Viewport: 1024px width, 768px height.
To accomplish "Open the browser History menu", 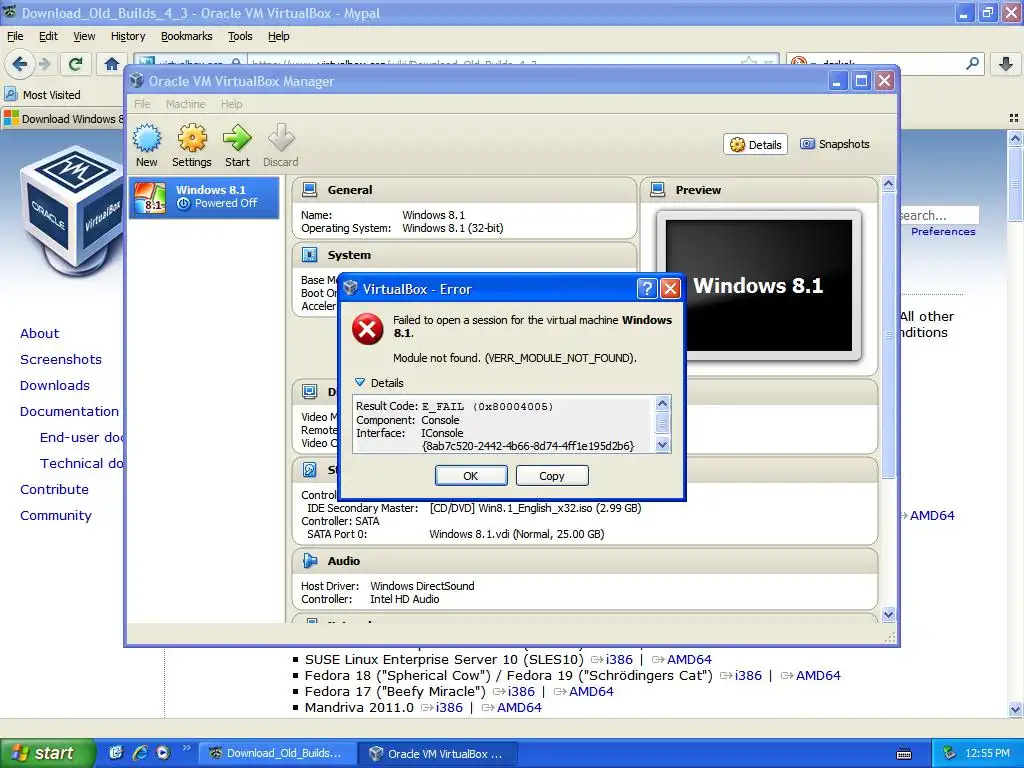I will [128, 37].
